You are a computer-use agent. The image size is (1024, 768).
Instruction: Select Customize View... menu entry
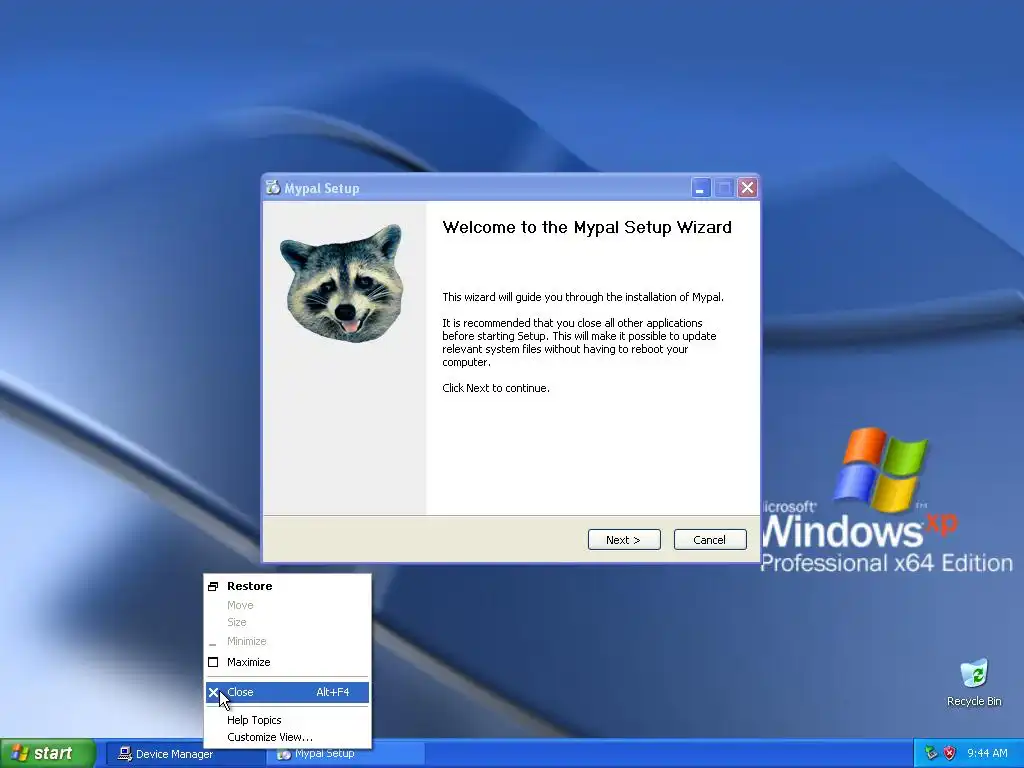(287, 737)
